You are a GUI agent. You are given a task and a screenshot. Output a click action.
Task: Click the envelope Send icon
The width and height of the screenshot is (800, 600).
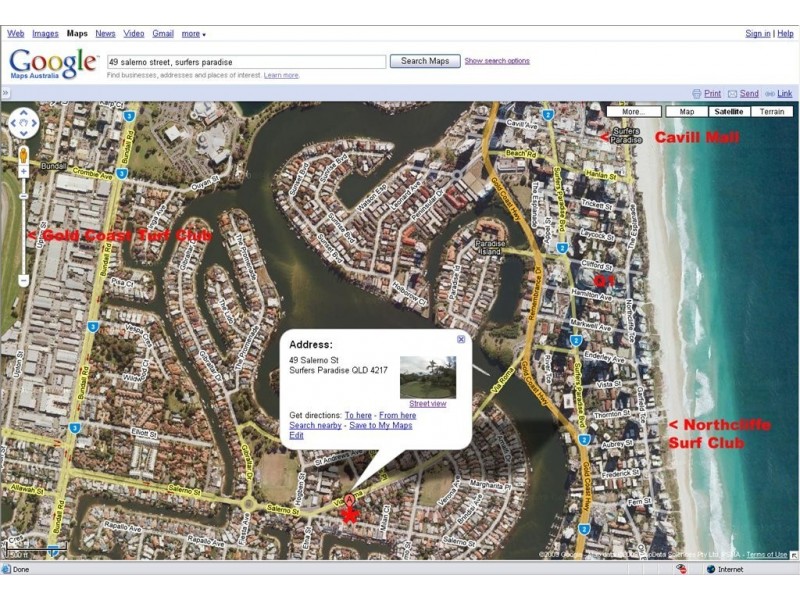tap(732, 94)
